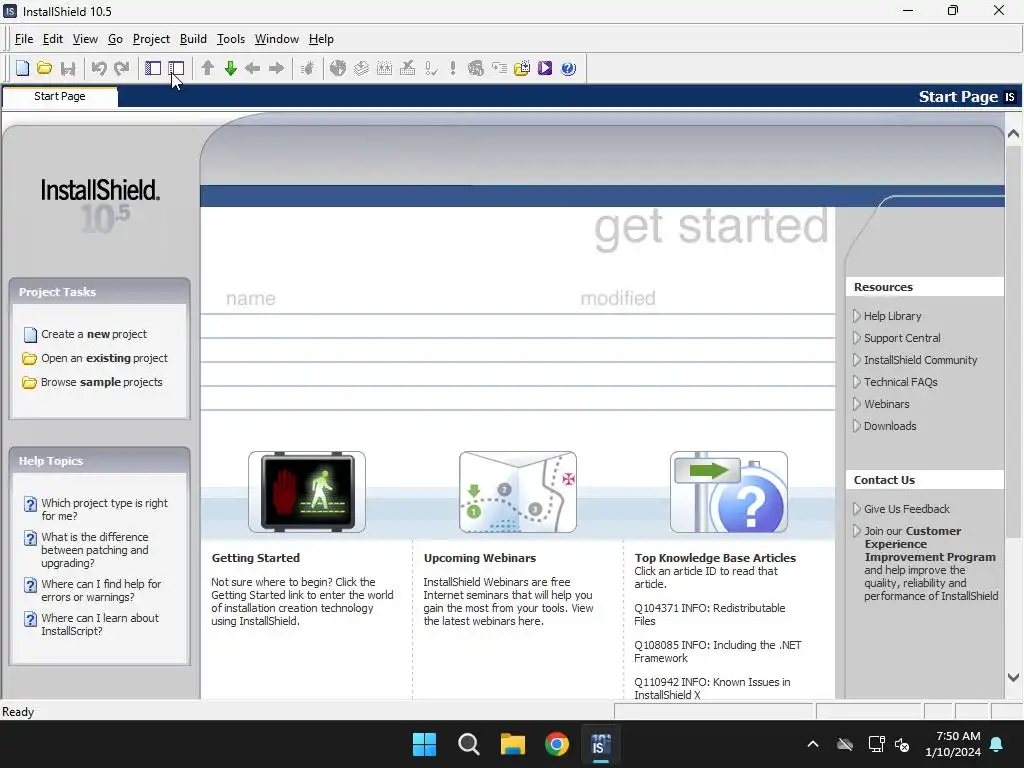Click Create a new project link
1024x768 pixels.
(x=93, y=334)
